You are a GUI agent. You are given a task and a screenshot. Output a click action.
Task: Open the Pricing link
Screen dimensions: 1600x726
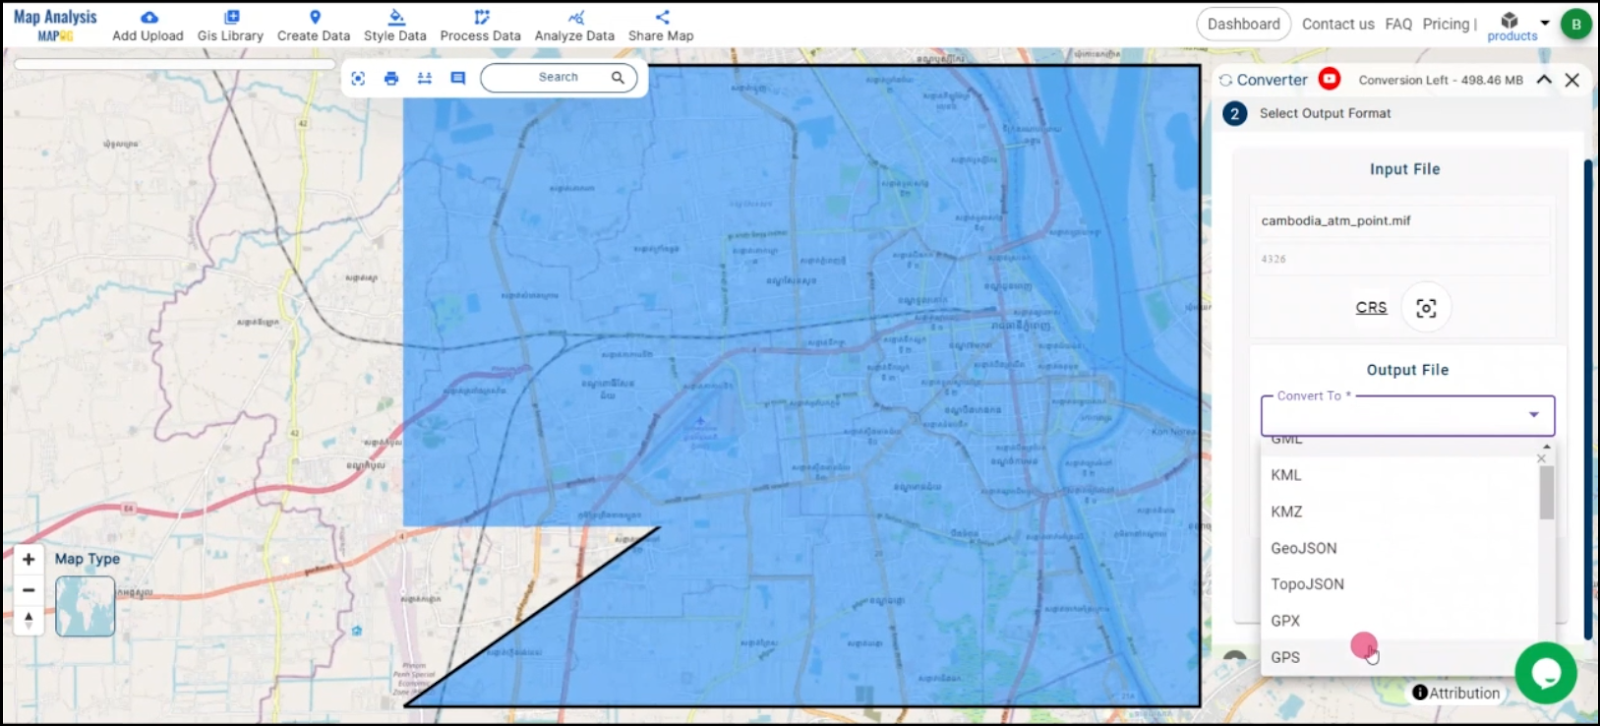tap(1446, 24)
